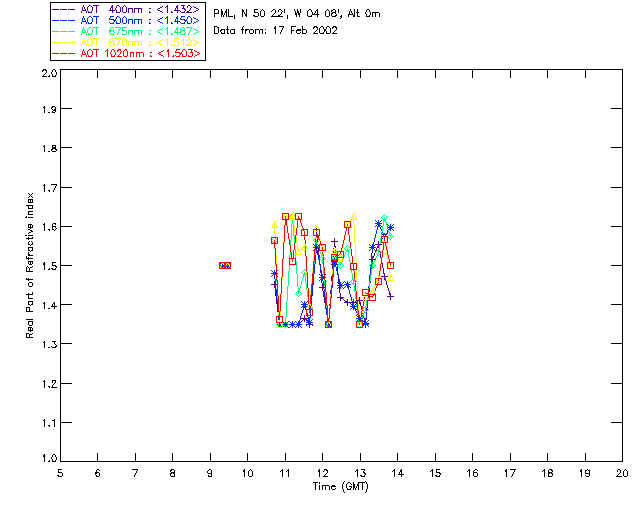This screenshot has height=512, width=640.
Task: Click the 12 x-axis hour label
Action: pyautogui.click(x=322, y=473)
